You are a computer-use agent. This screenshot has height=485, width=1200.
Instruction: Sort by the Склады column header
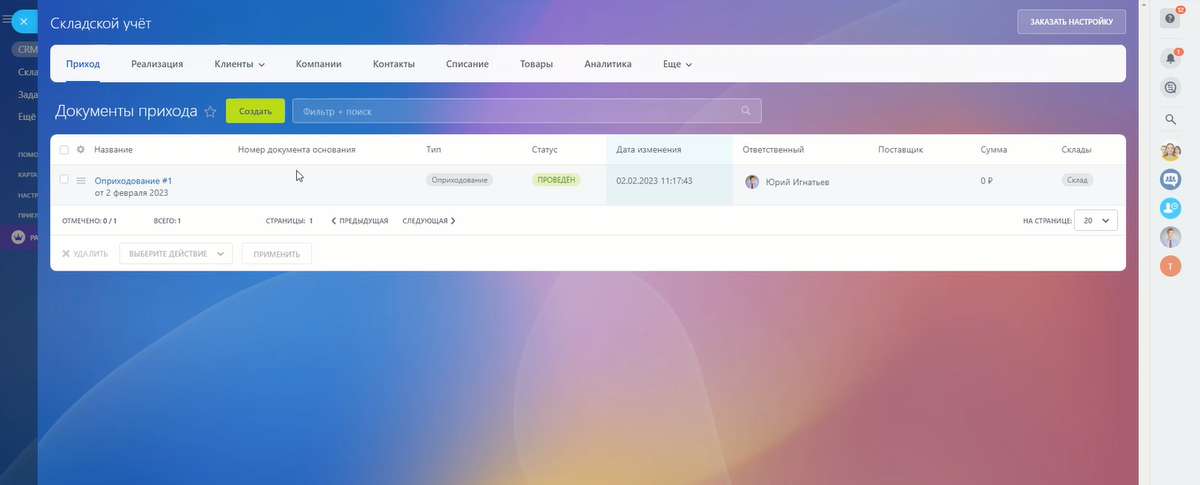1076,150
